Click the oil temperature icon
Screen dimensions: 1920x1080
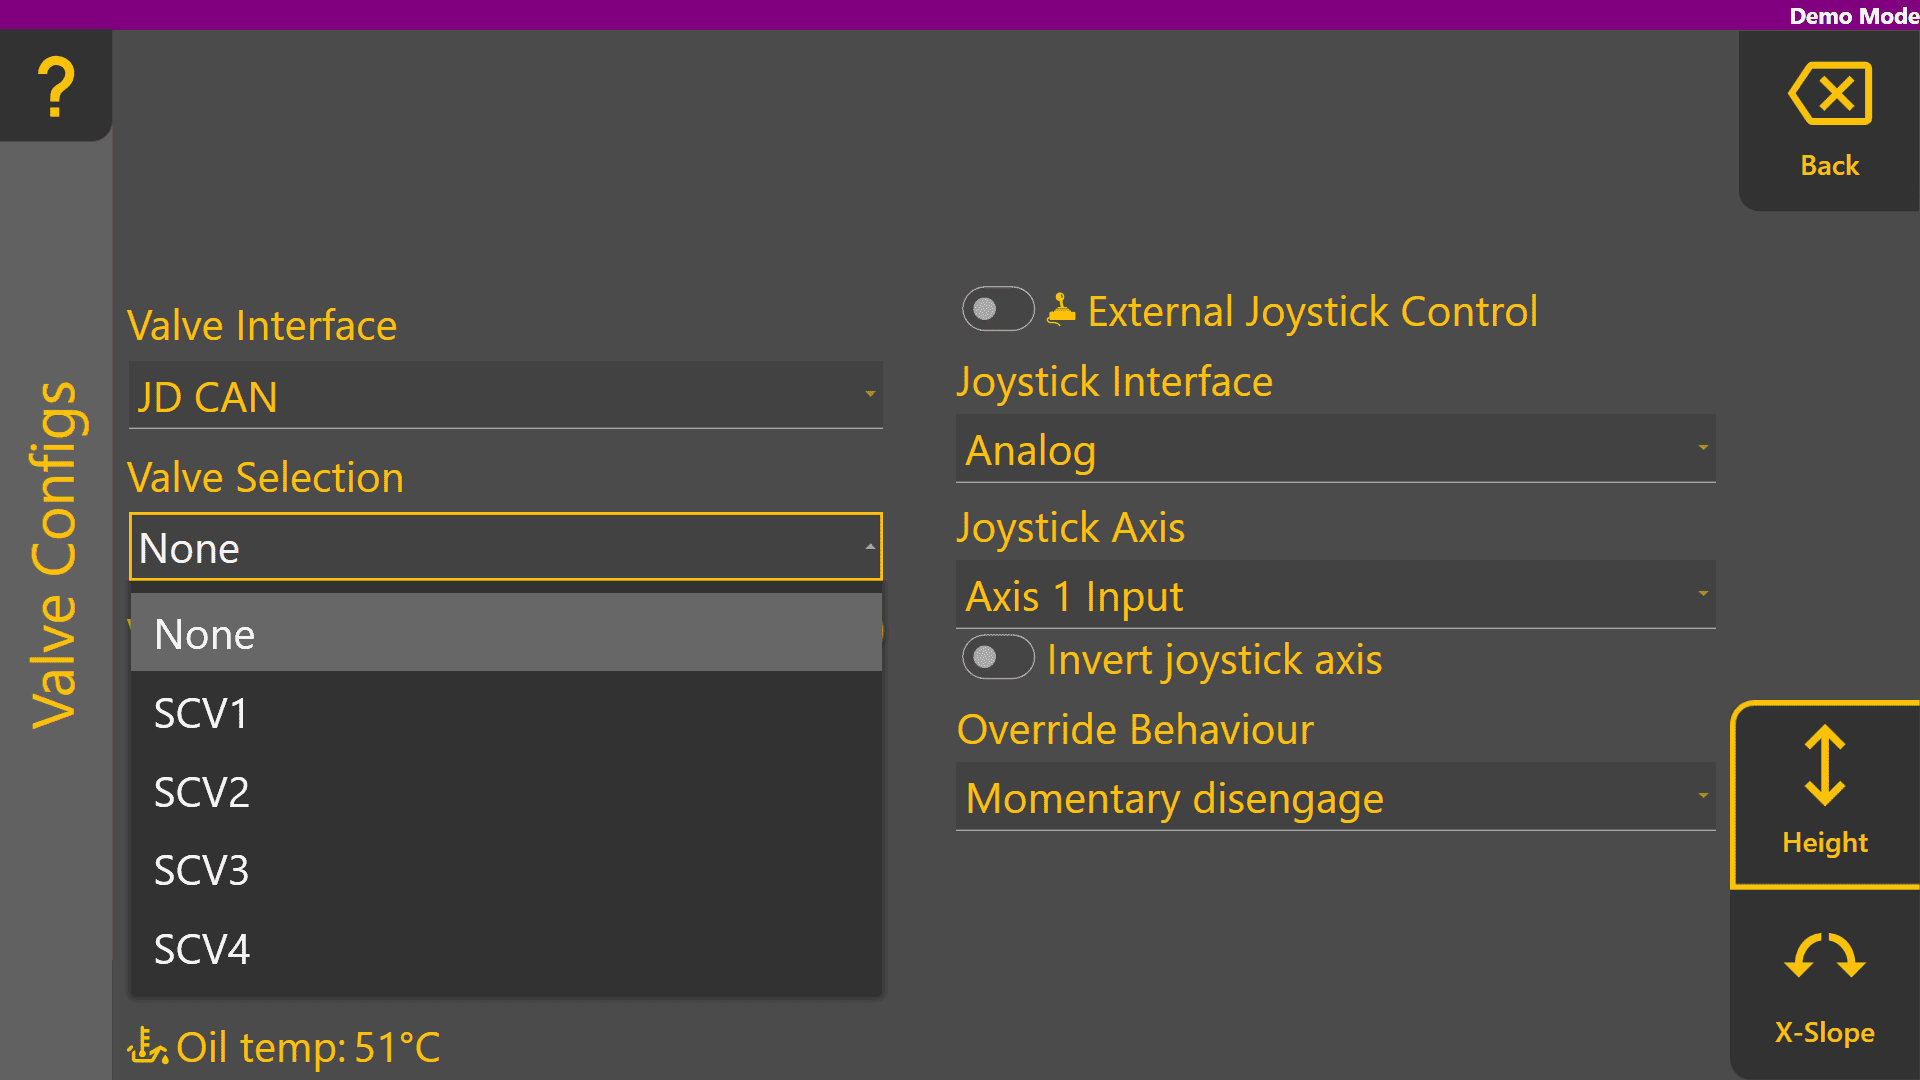147,1047
